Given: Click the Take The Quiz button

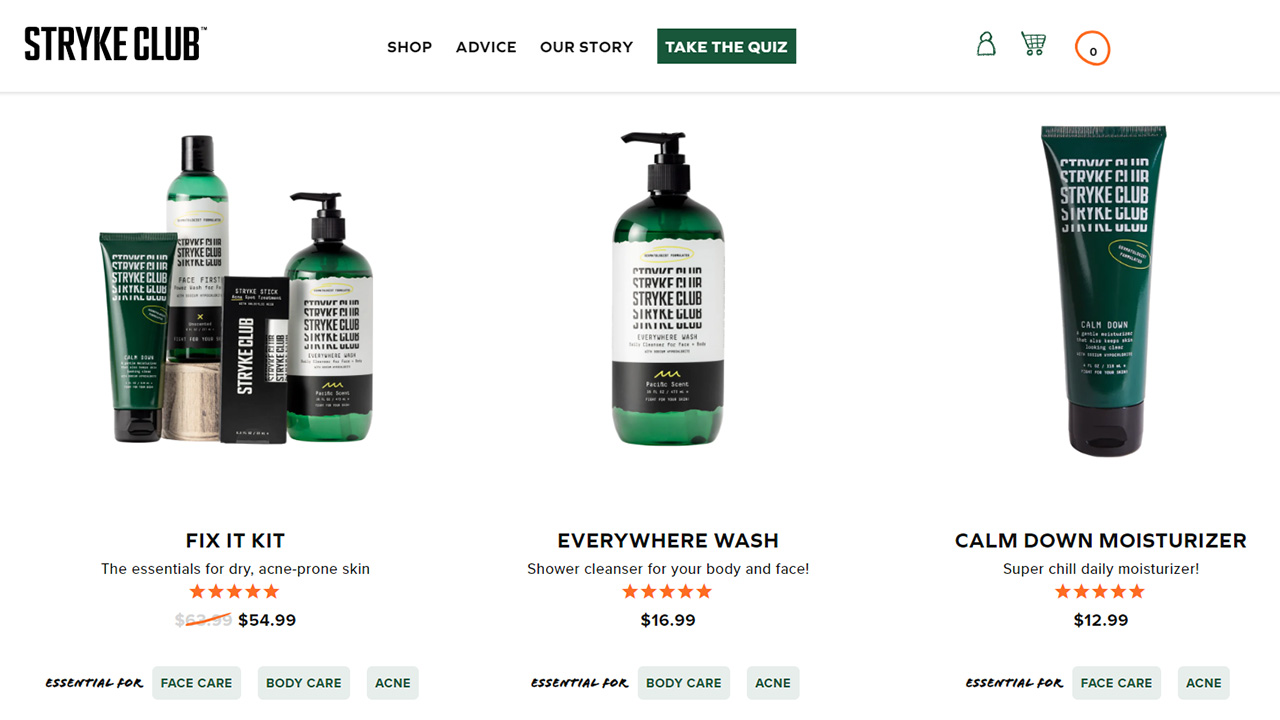Looking at the screenshot, I should (726, 46).
